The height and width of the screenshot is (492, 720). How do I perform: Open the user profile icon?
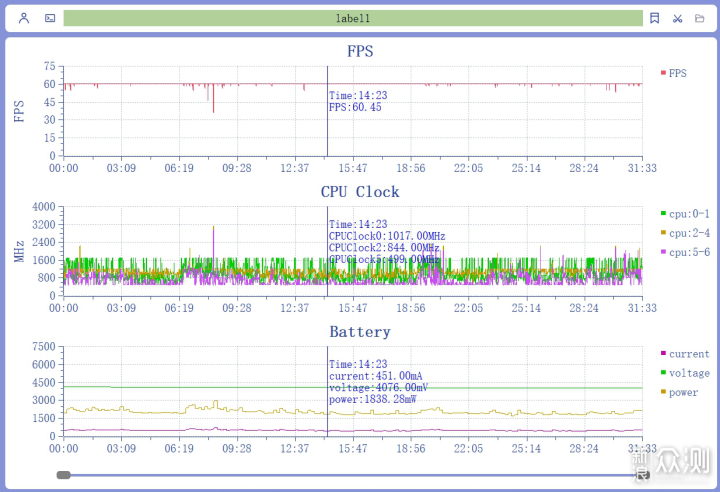(24, 18)
